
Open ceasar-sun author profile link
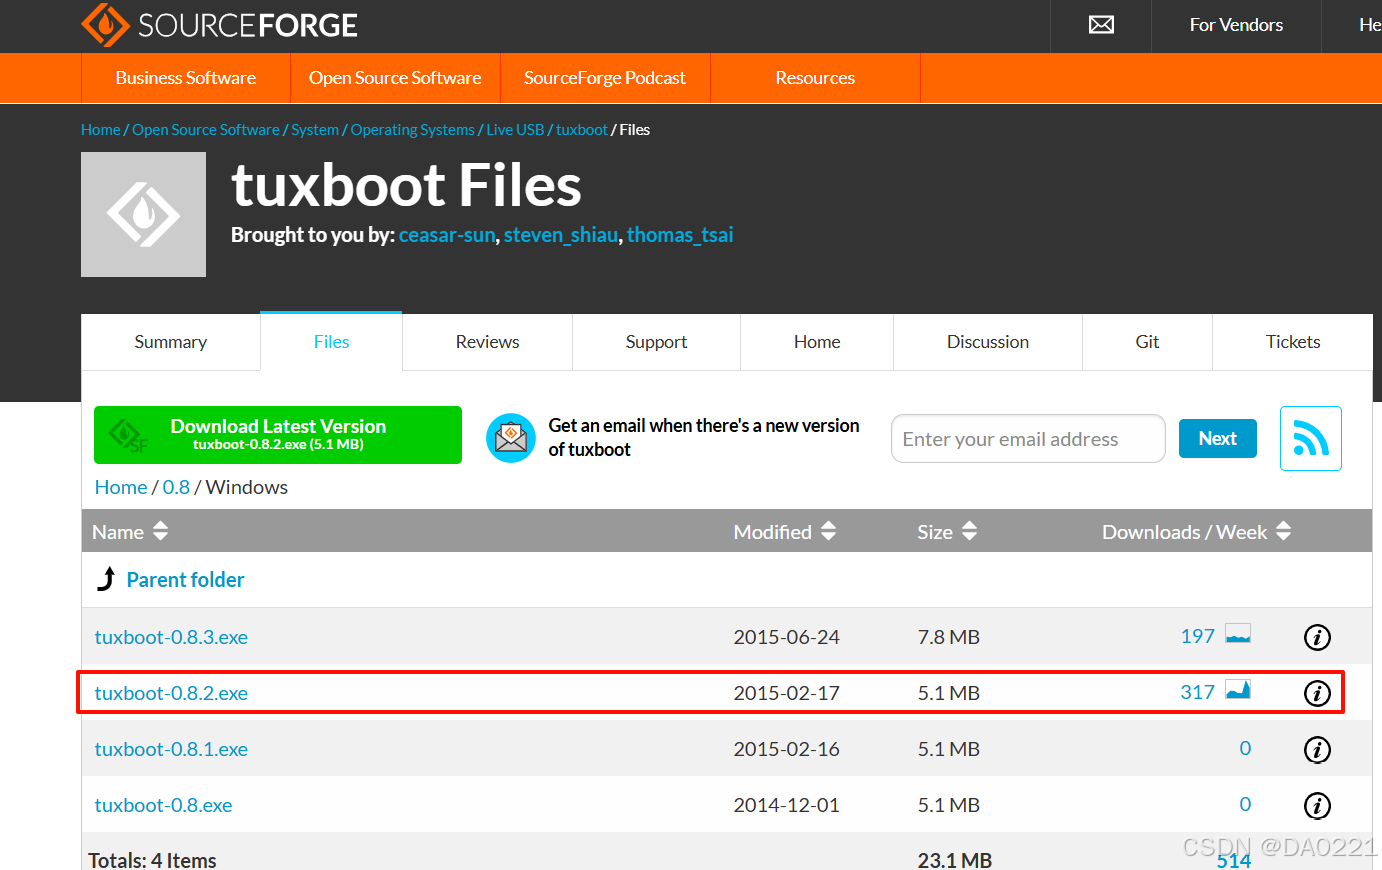click(447, 235)
